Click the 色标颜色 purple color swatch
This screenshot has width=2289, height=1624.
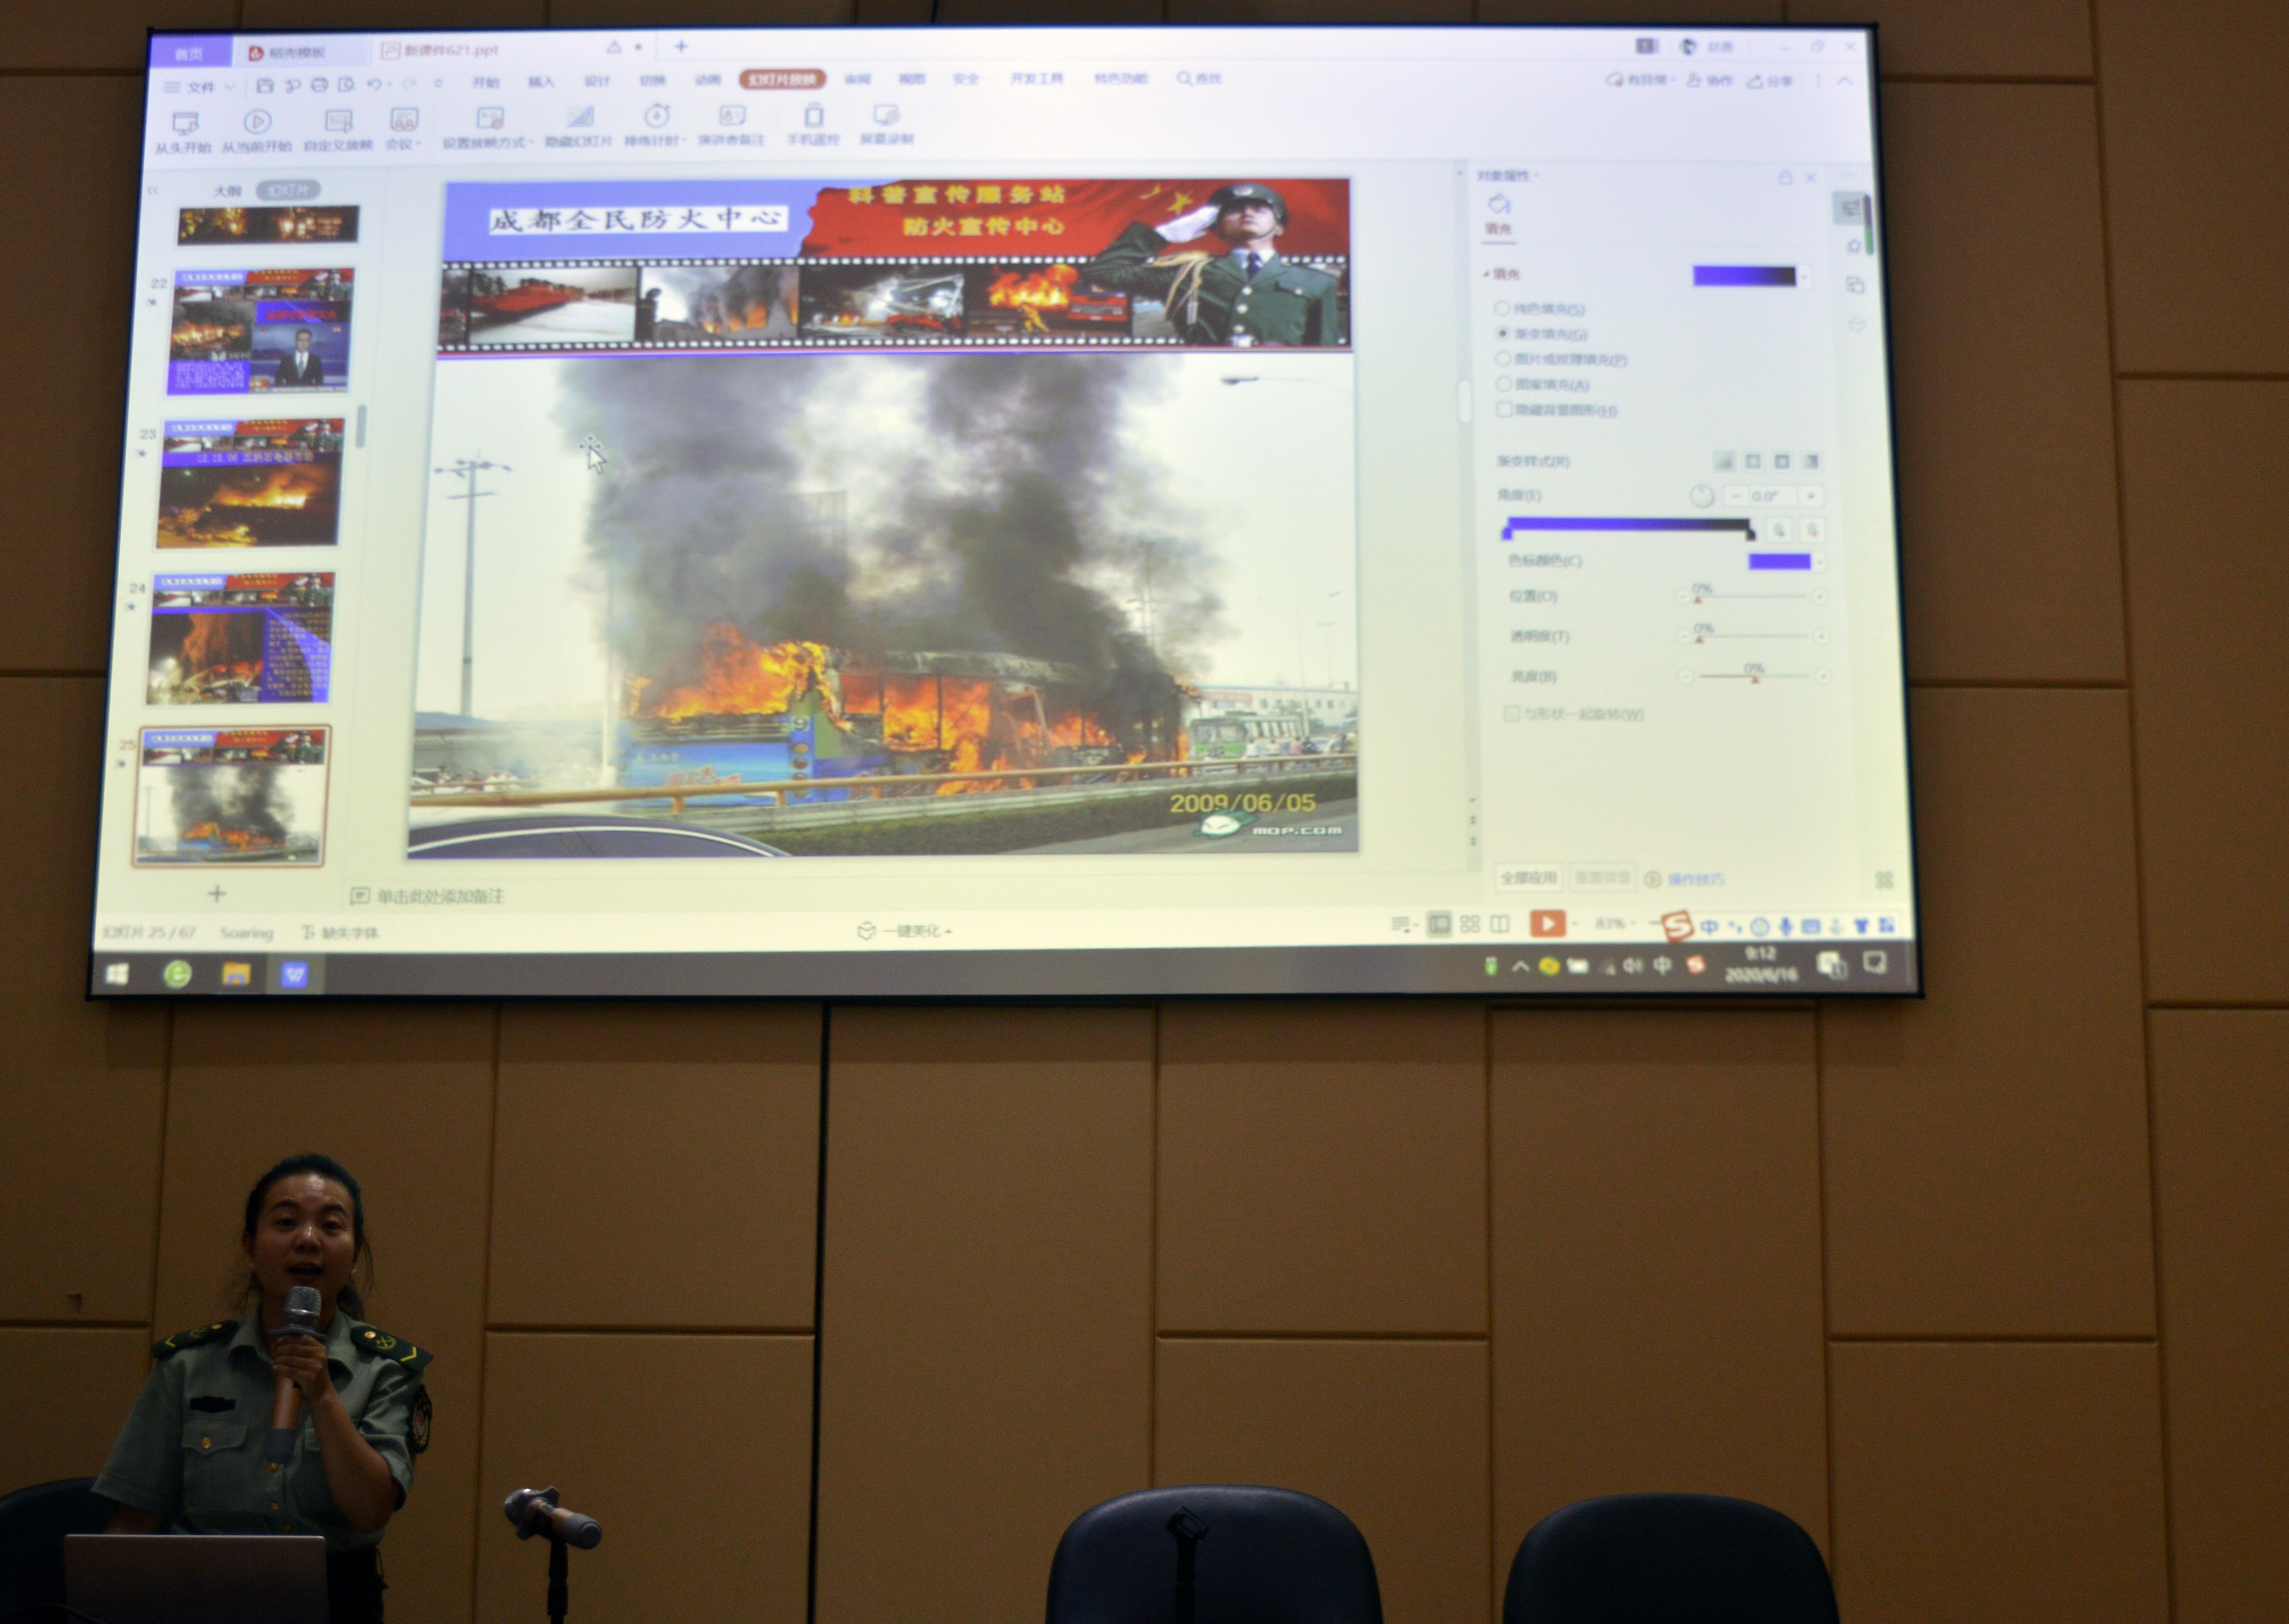tap(1779, 562)
